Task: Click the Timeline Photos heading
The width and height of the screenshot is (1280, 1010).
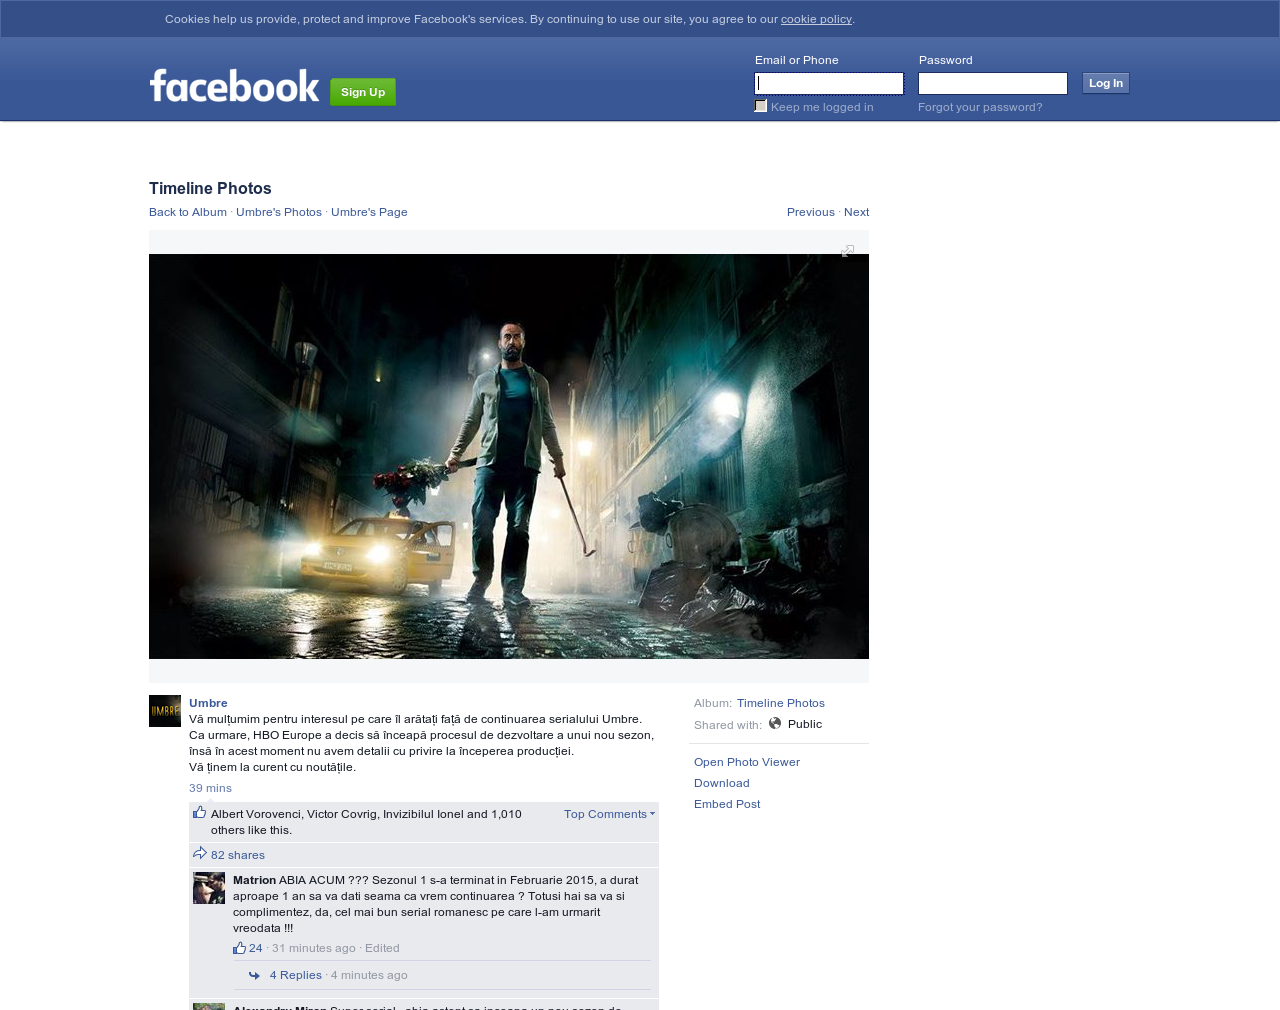Action: tap(210, 188)
